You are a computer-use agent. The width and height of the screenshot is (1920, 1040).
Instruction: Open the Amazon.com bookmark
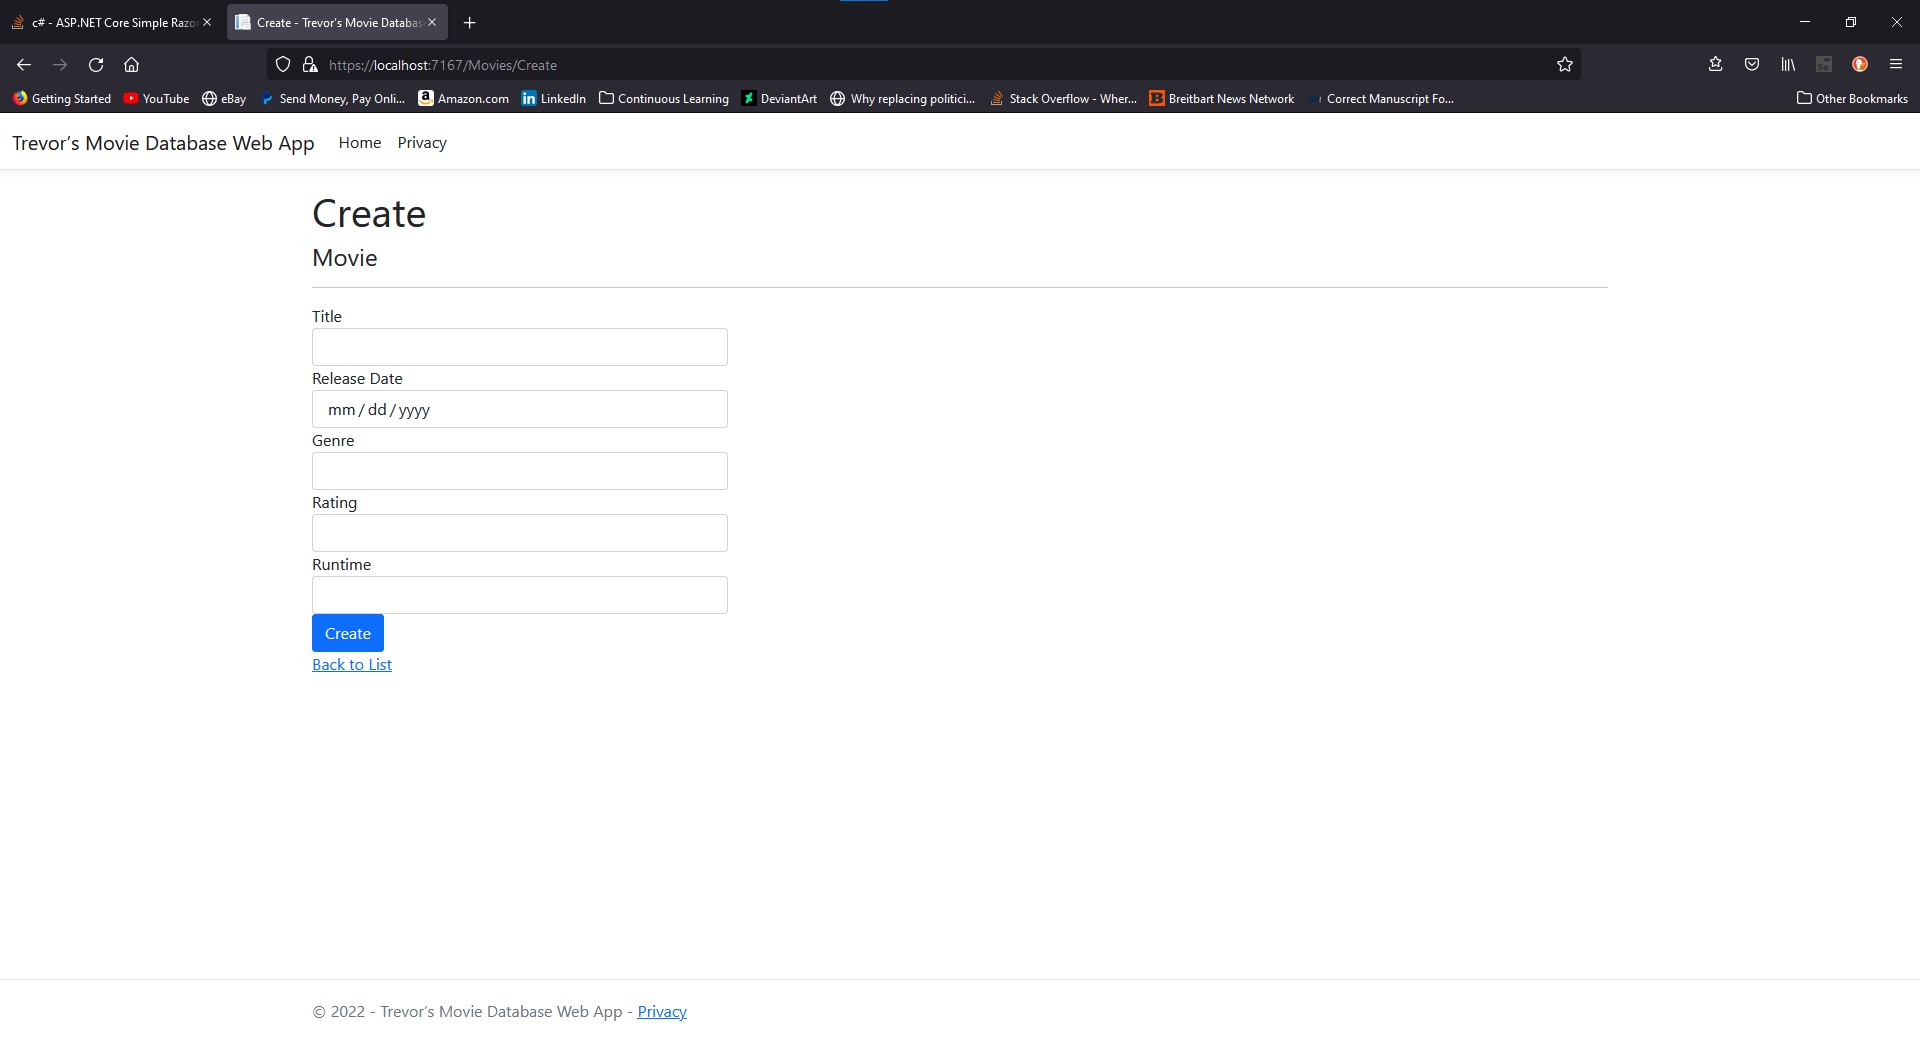point(463,99)
